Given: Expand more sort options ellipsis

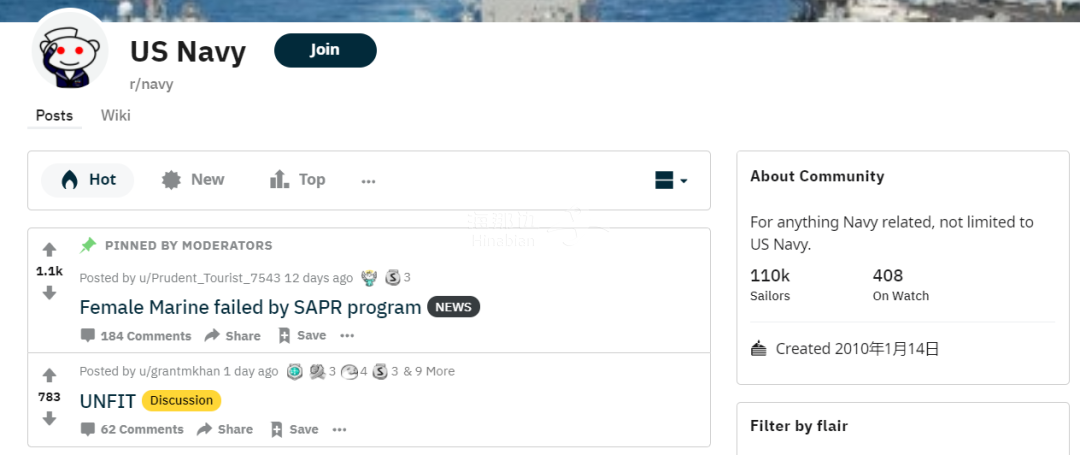Looking at the screenshot, I should [x=368, y=181].
